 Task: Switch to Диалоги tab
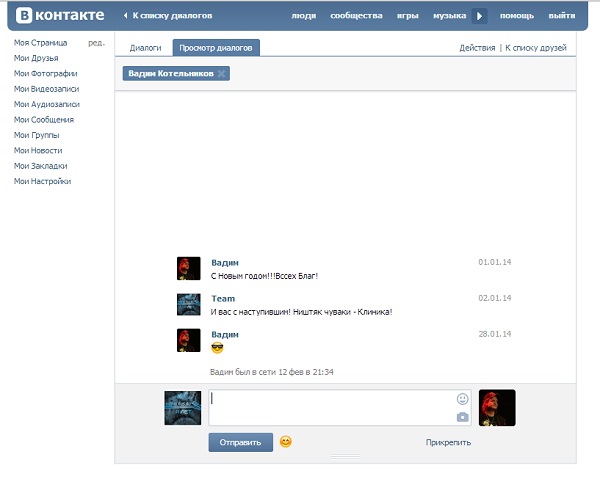(x=145, y=48)
